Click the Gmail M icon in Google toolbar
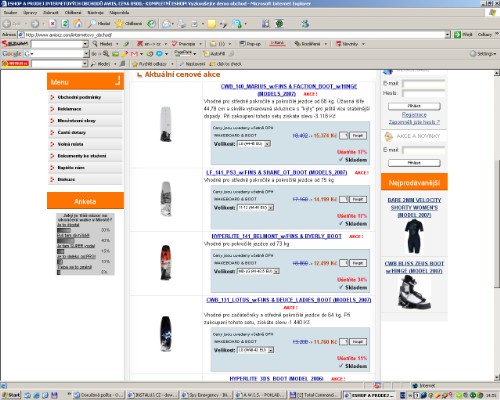Screen dimensions: 500x400 tap(135, 54)
